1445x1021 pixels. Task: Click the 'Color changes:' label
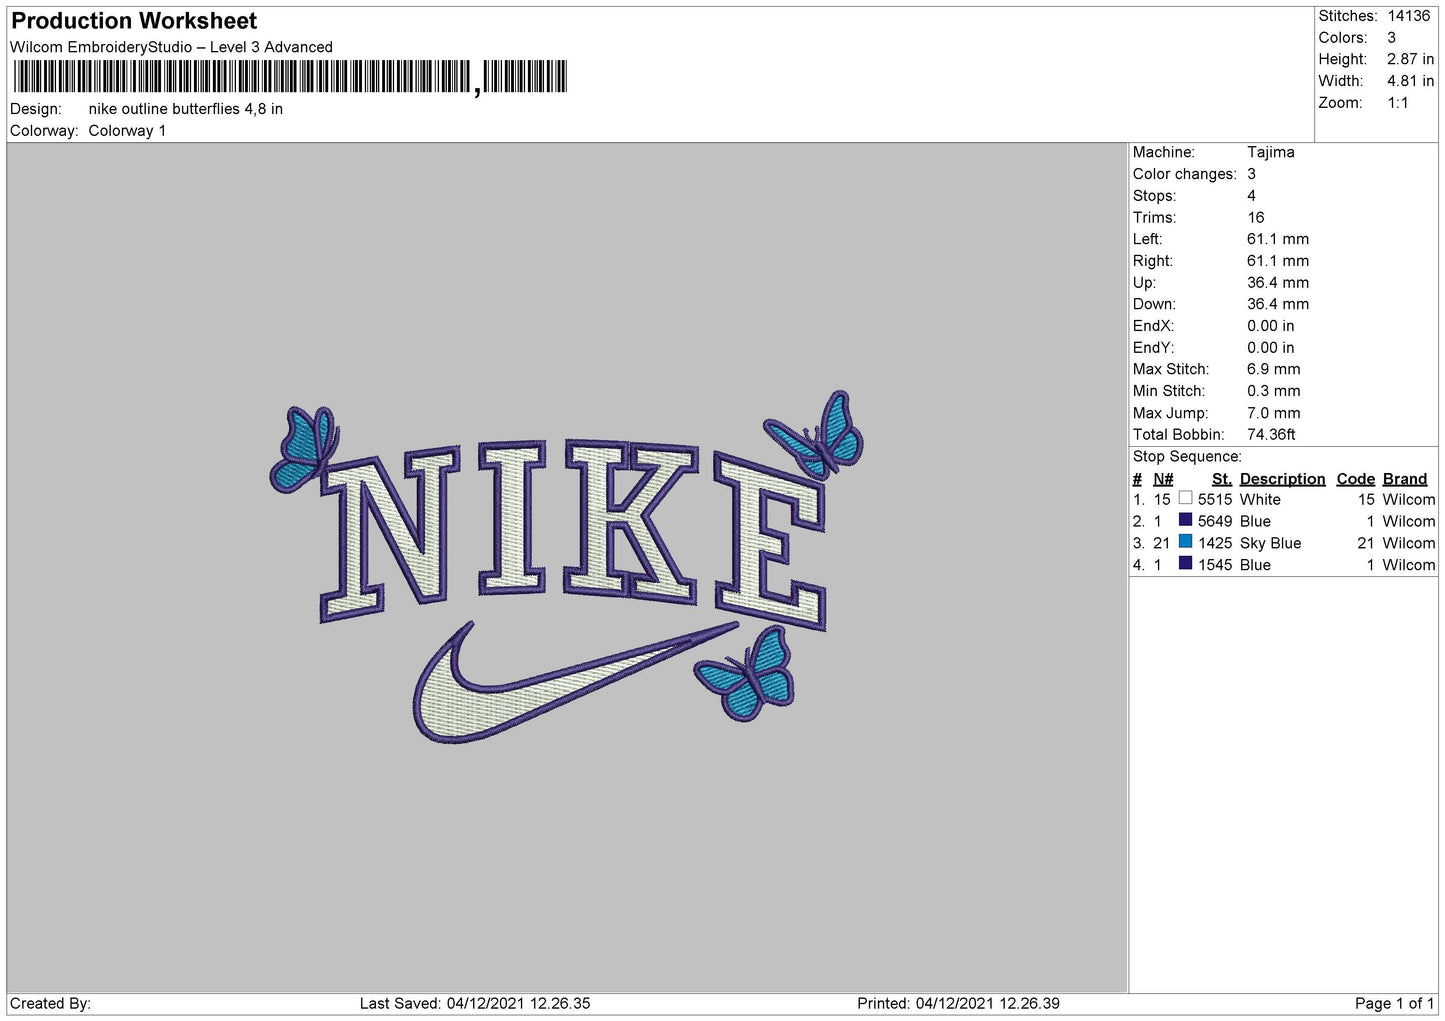click(1185, 174)
